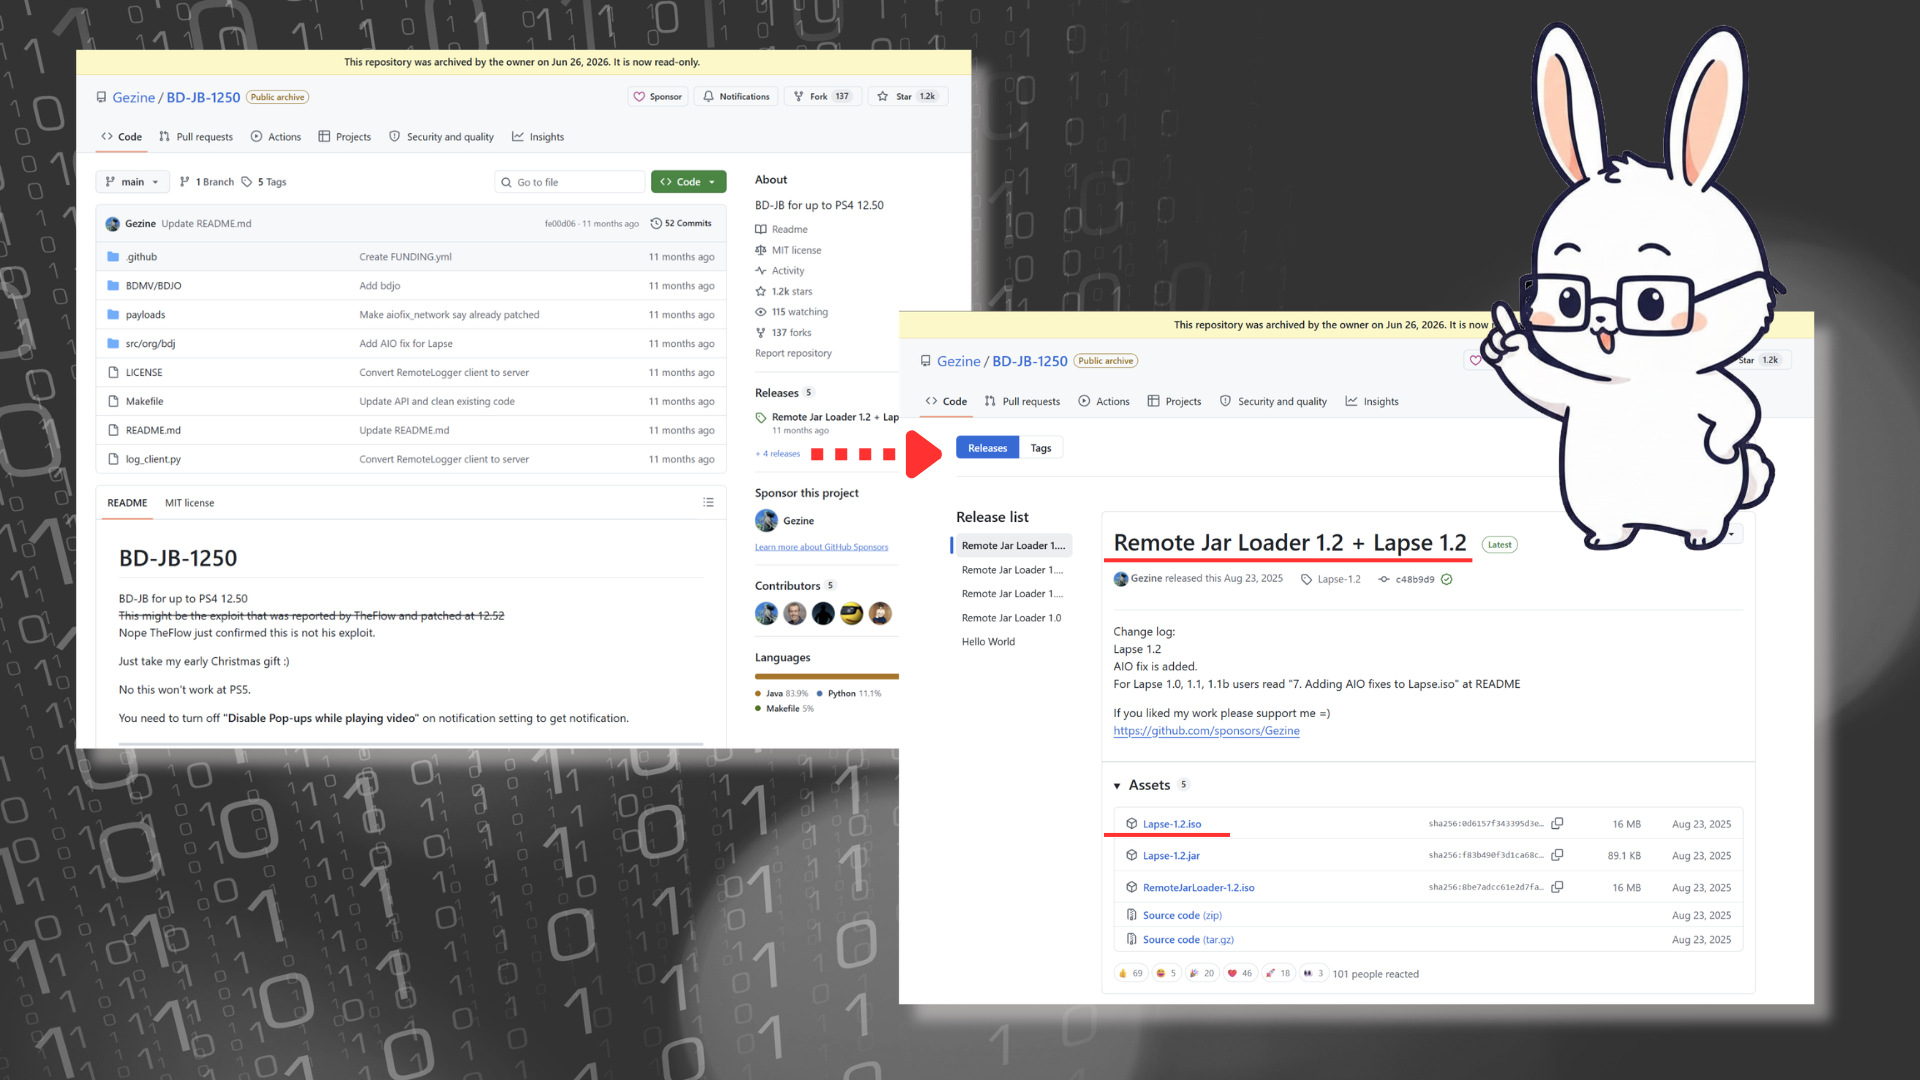1920x1080 pixels.
Task: Click the thumbs up reaction with 69
Action: [1131, 973]
